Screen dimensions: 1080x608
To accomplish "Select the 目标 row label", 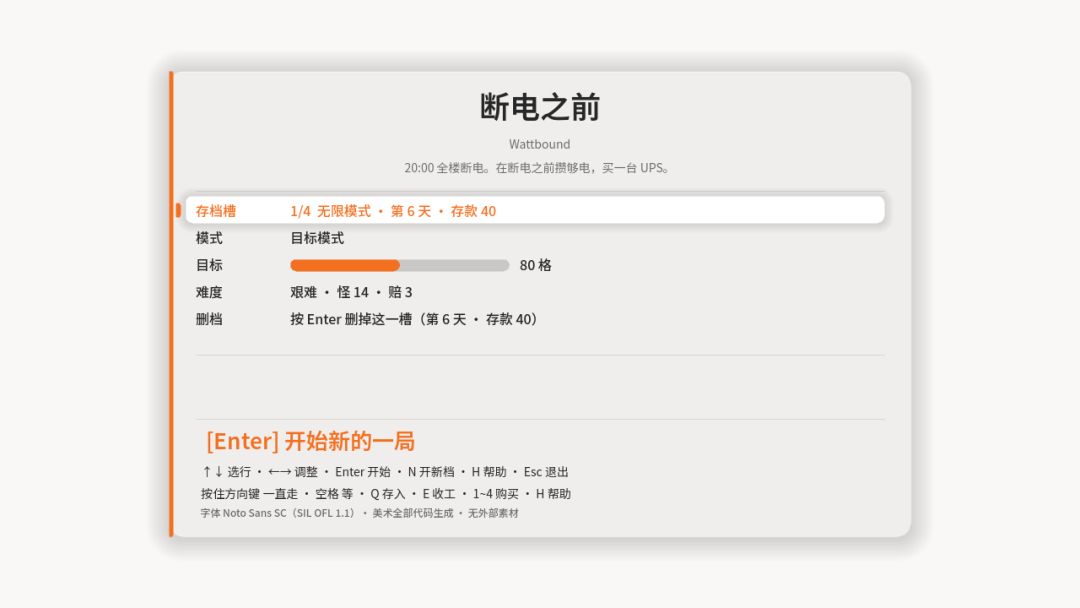I will pyautogui.click(x=209, y=265).
